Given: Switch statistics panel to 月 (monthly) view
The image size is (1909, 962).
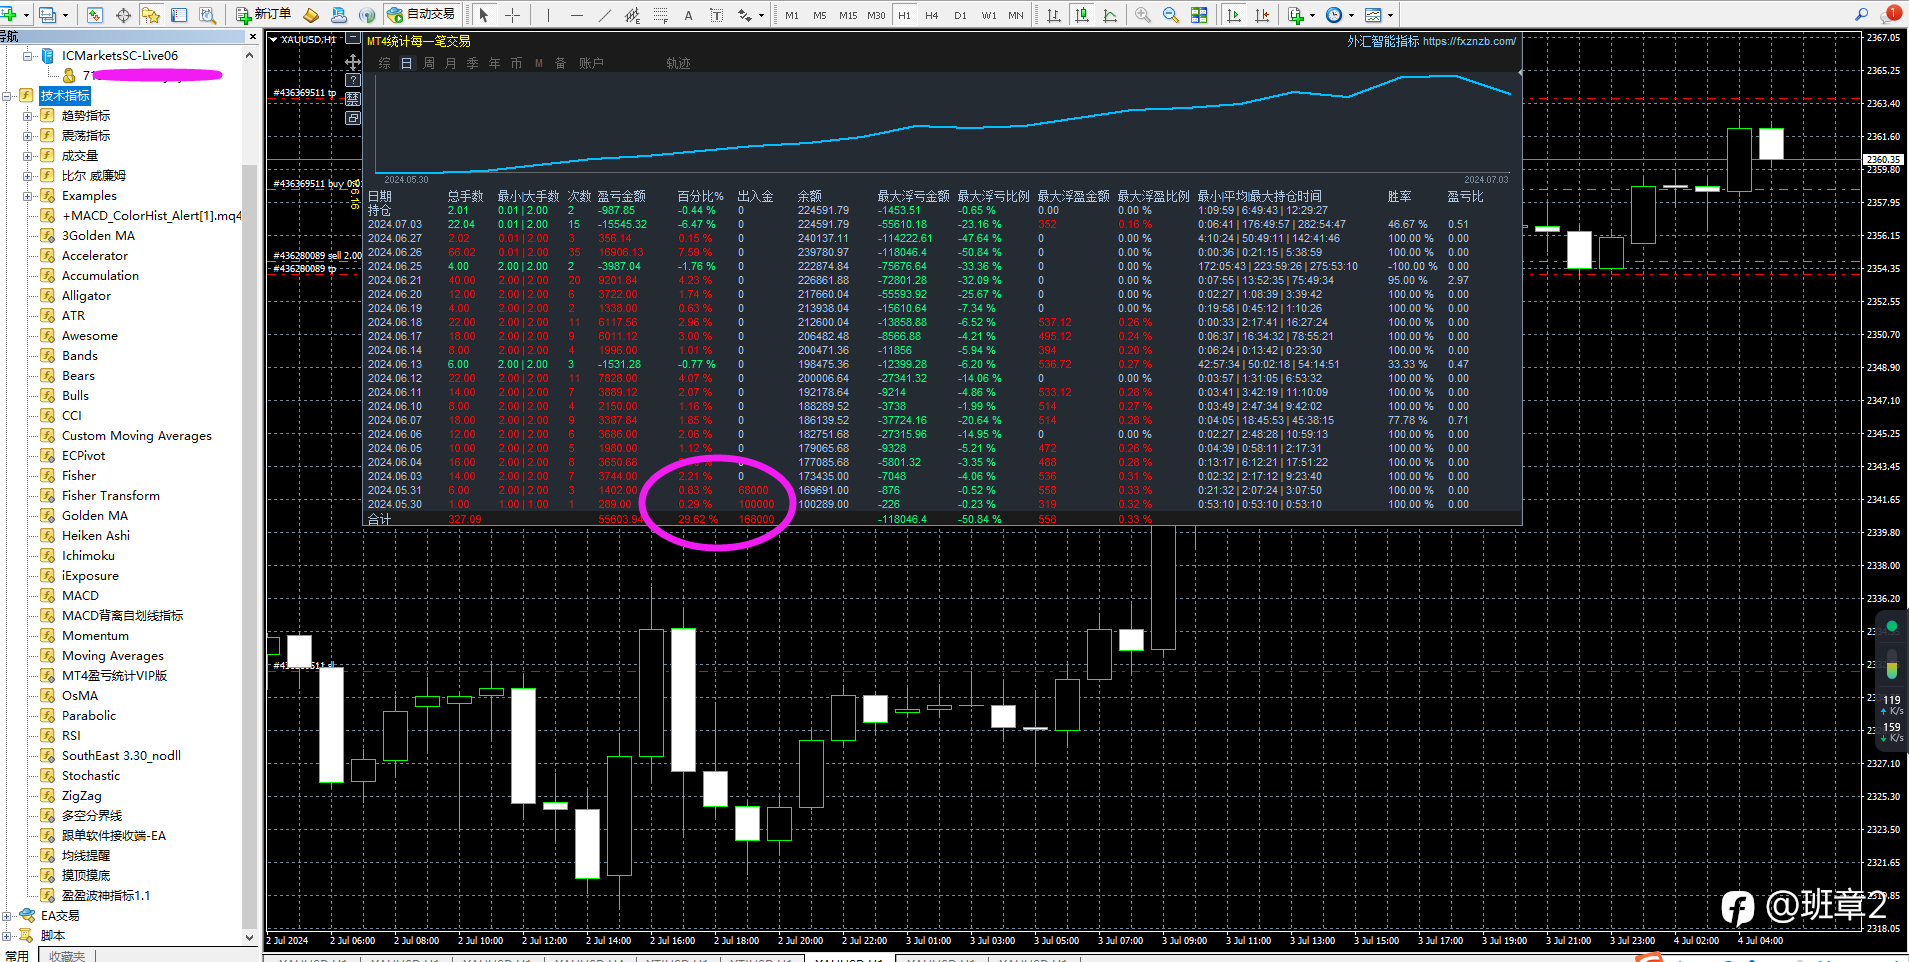Looking at the screenshot, I should 451,63.
